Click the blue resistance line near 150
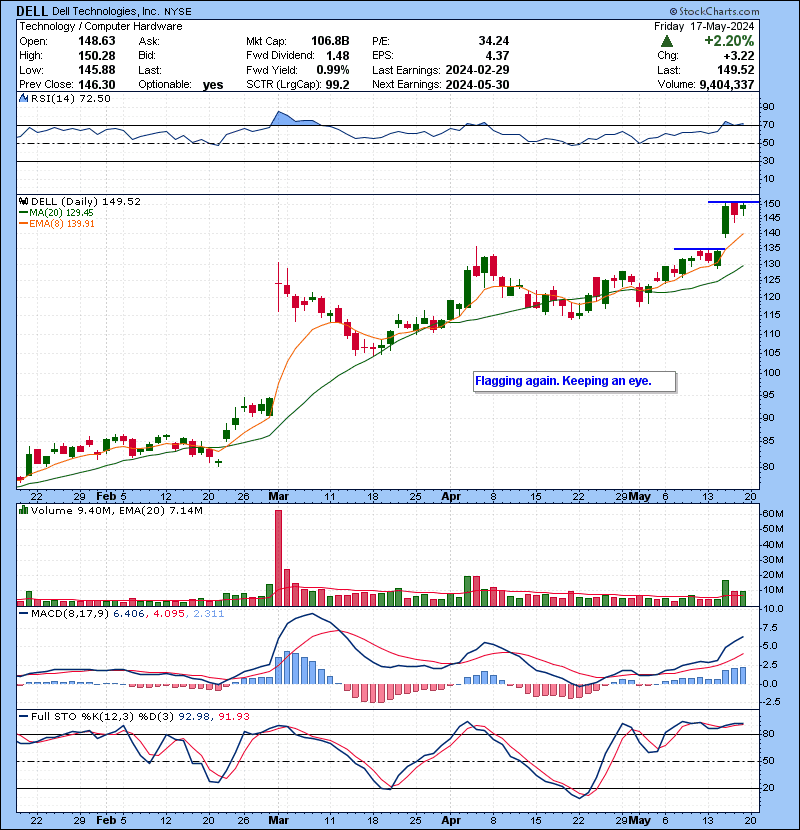 733,202
